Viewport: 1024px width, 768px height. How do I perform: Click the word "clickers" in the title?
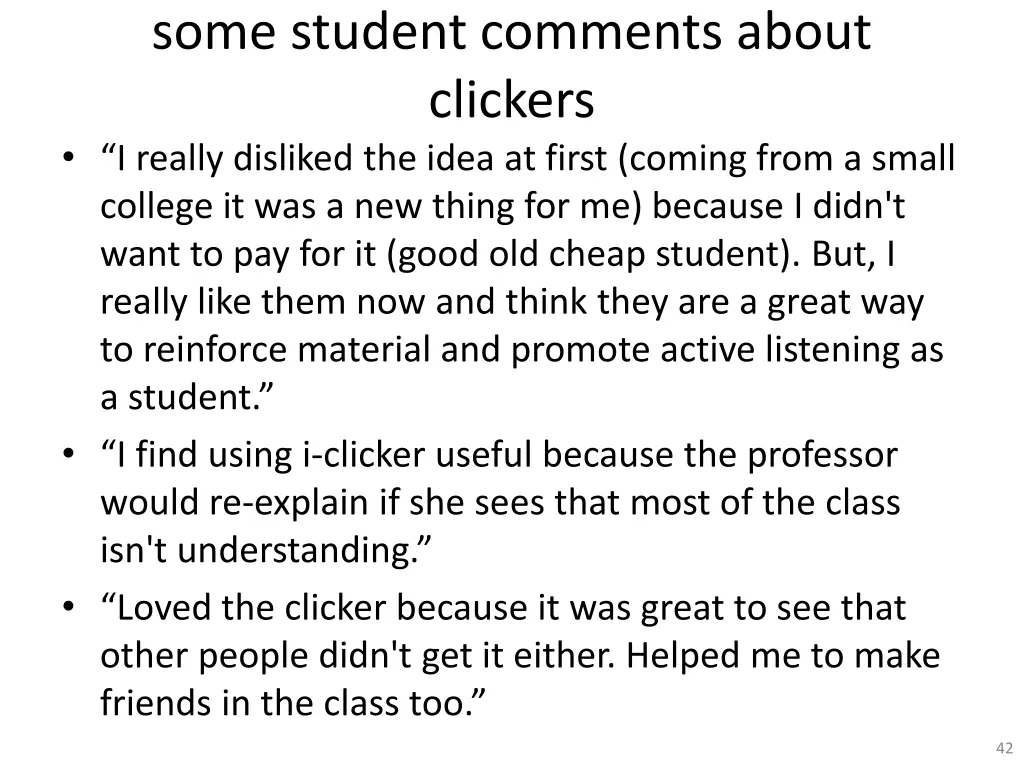512,100
